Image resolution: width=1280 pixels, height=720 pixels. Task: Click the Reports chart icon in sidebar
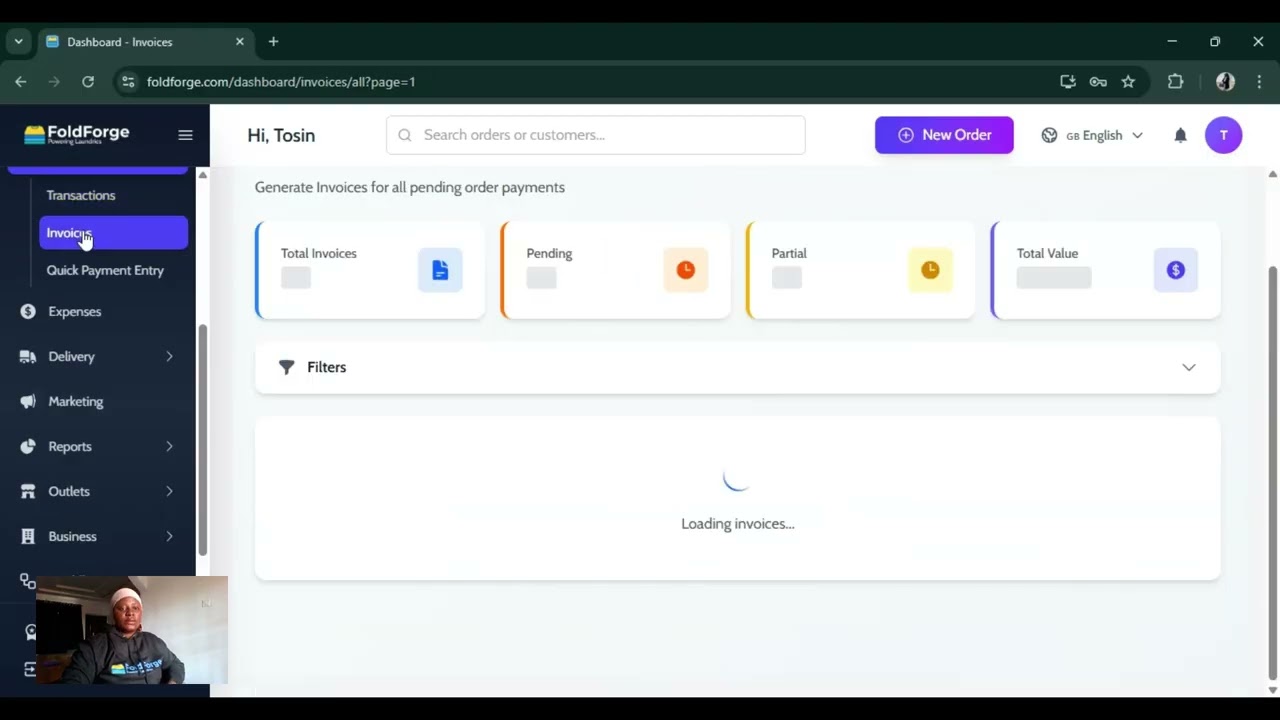click(x=28, y=446)
